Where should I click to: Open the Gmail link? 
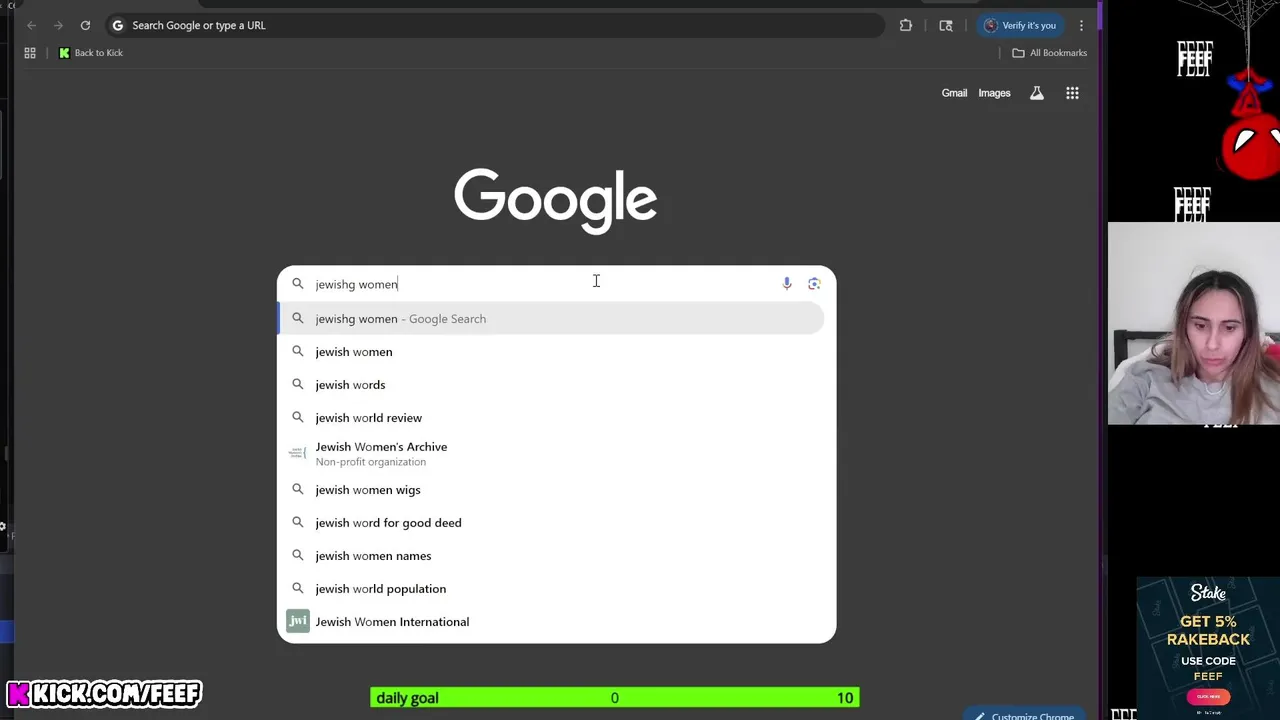point(954,93)
